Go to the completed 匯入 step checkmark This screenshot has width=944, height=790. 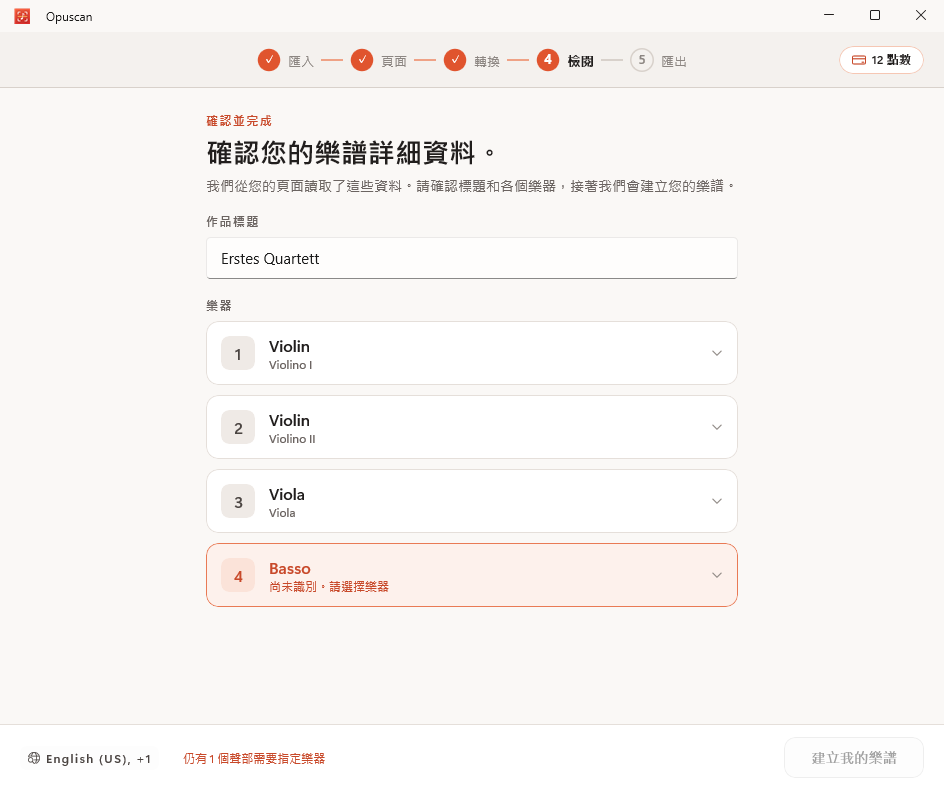coord(269,60)
